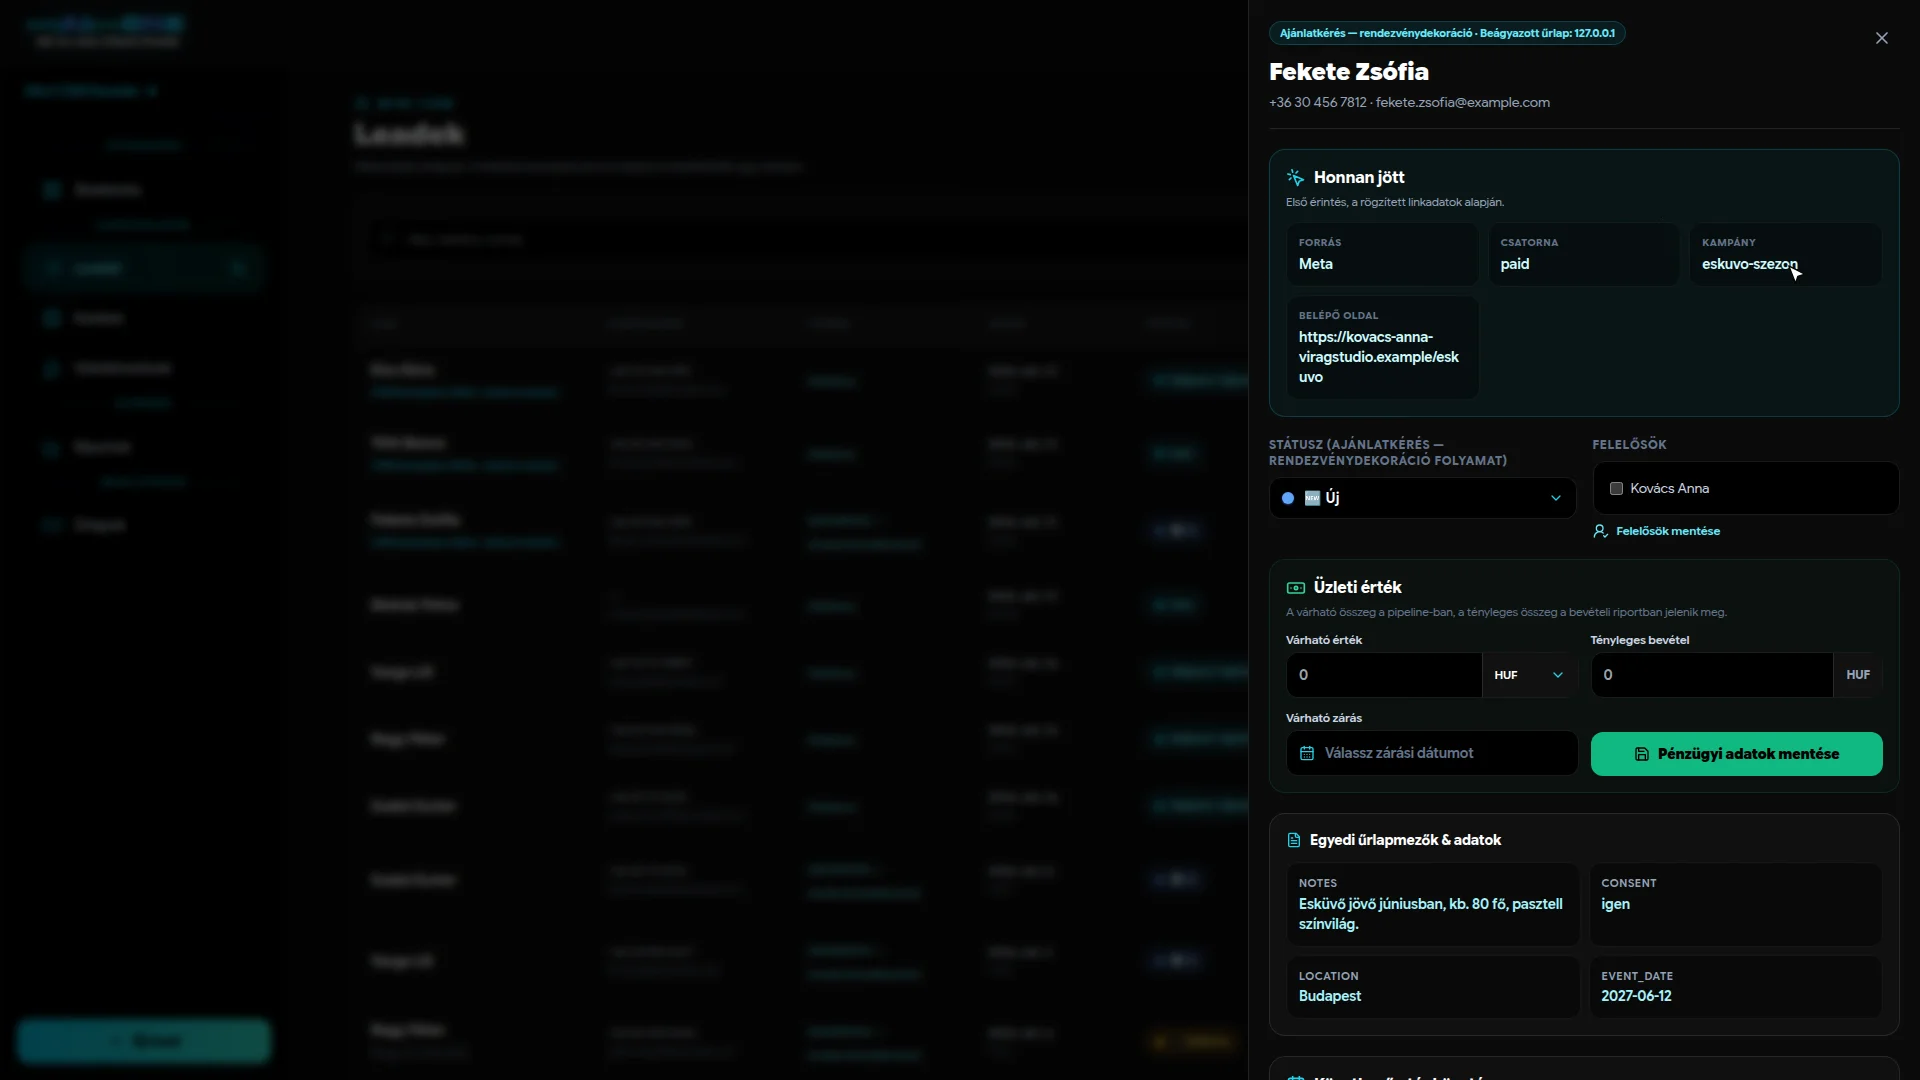Save assignees with Felelősök mentése
This screenshot has width=1920, height=1080.
pyautogui.click(x=1657, y=531)
